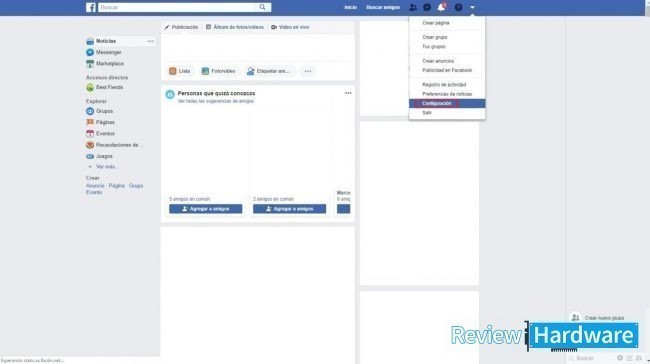
Task: Open options for Personas que quizá conozcas
Action: point(348,93)
